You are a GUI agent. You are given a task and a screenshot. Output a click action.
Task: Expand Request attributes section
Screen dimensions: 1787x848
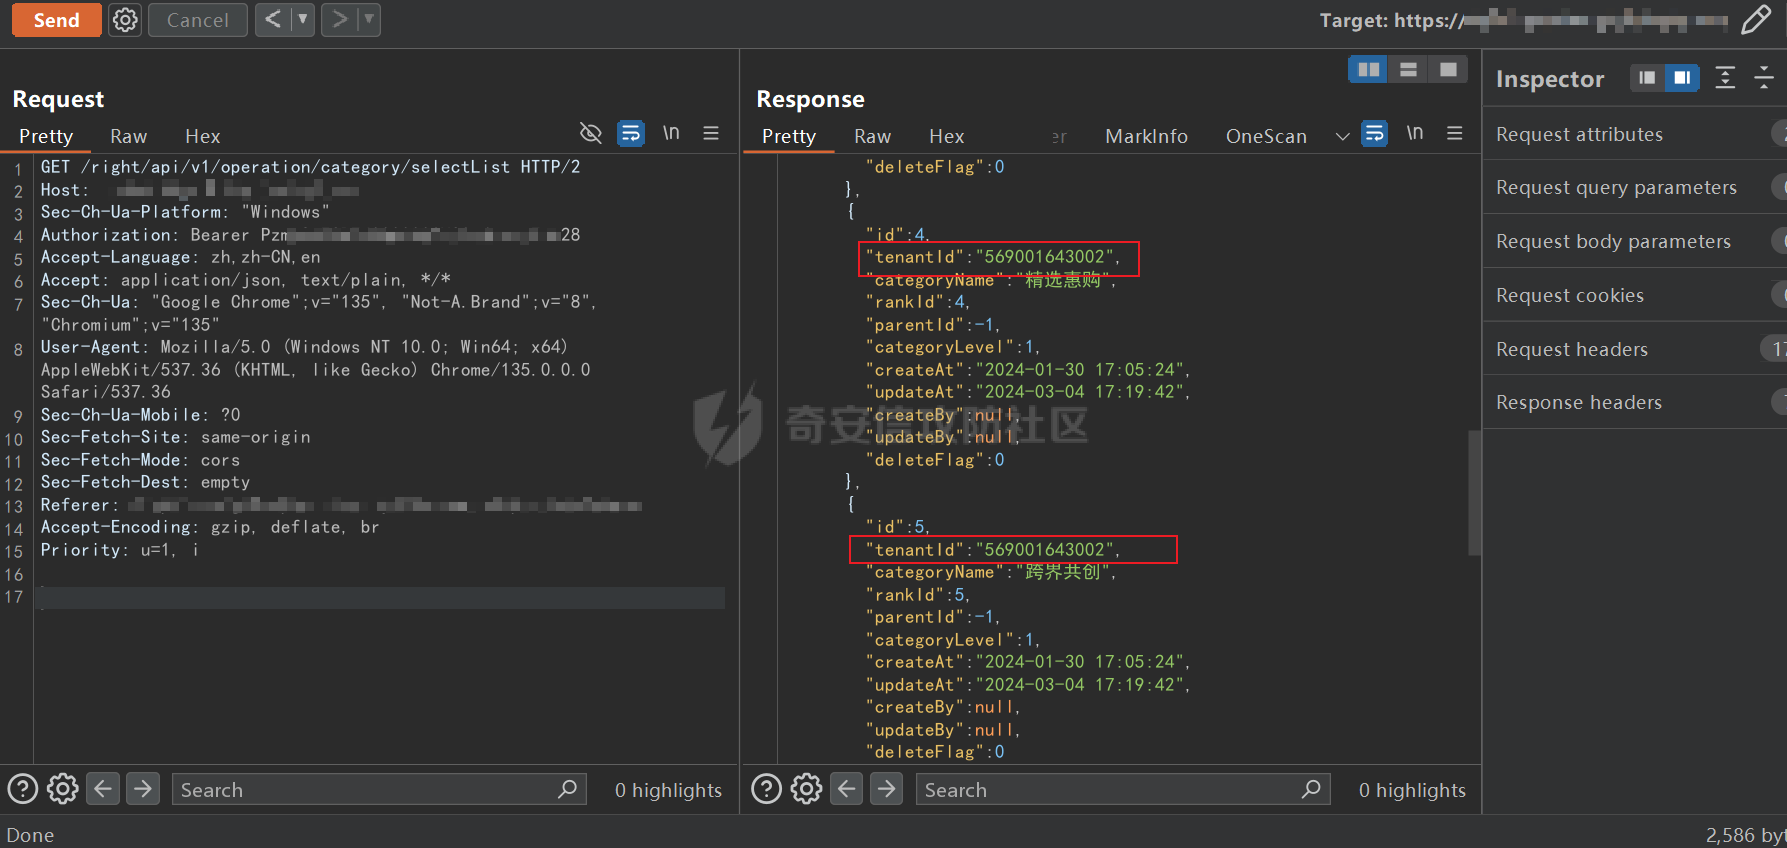1634,134
